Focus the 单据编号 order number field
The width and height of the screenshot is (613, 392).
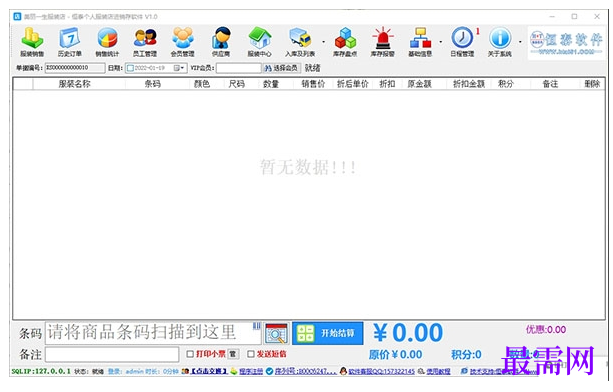75,68
